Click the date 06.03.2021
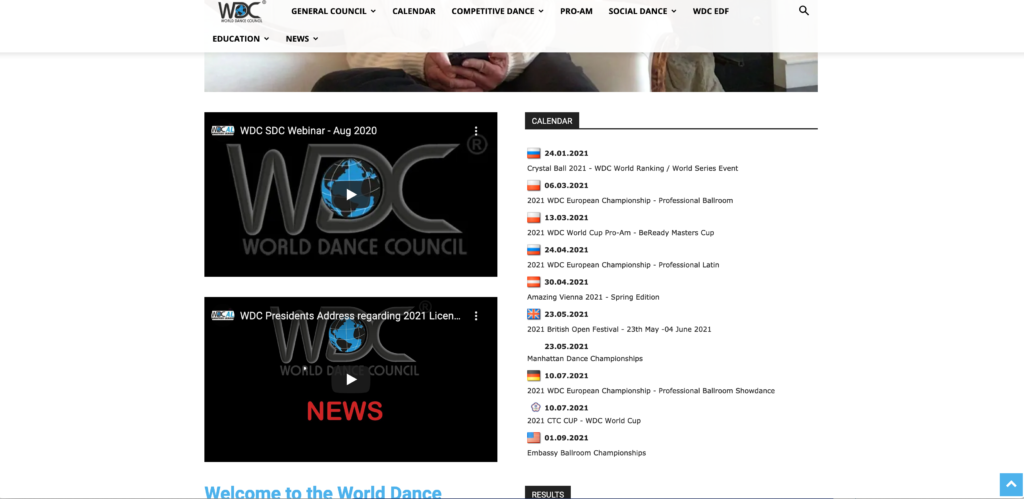Screen dimensions: 1024x499 coord(566,185)
